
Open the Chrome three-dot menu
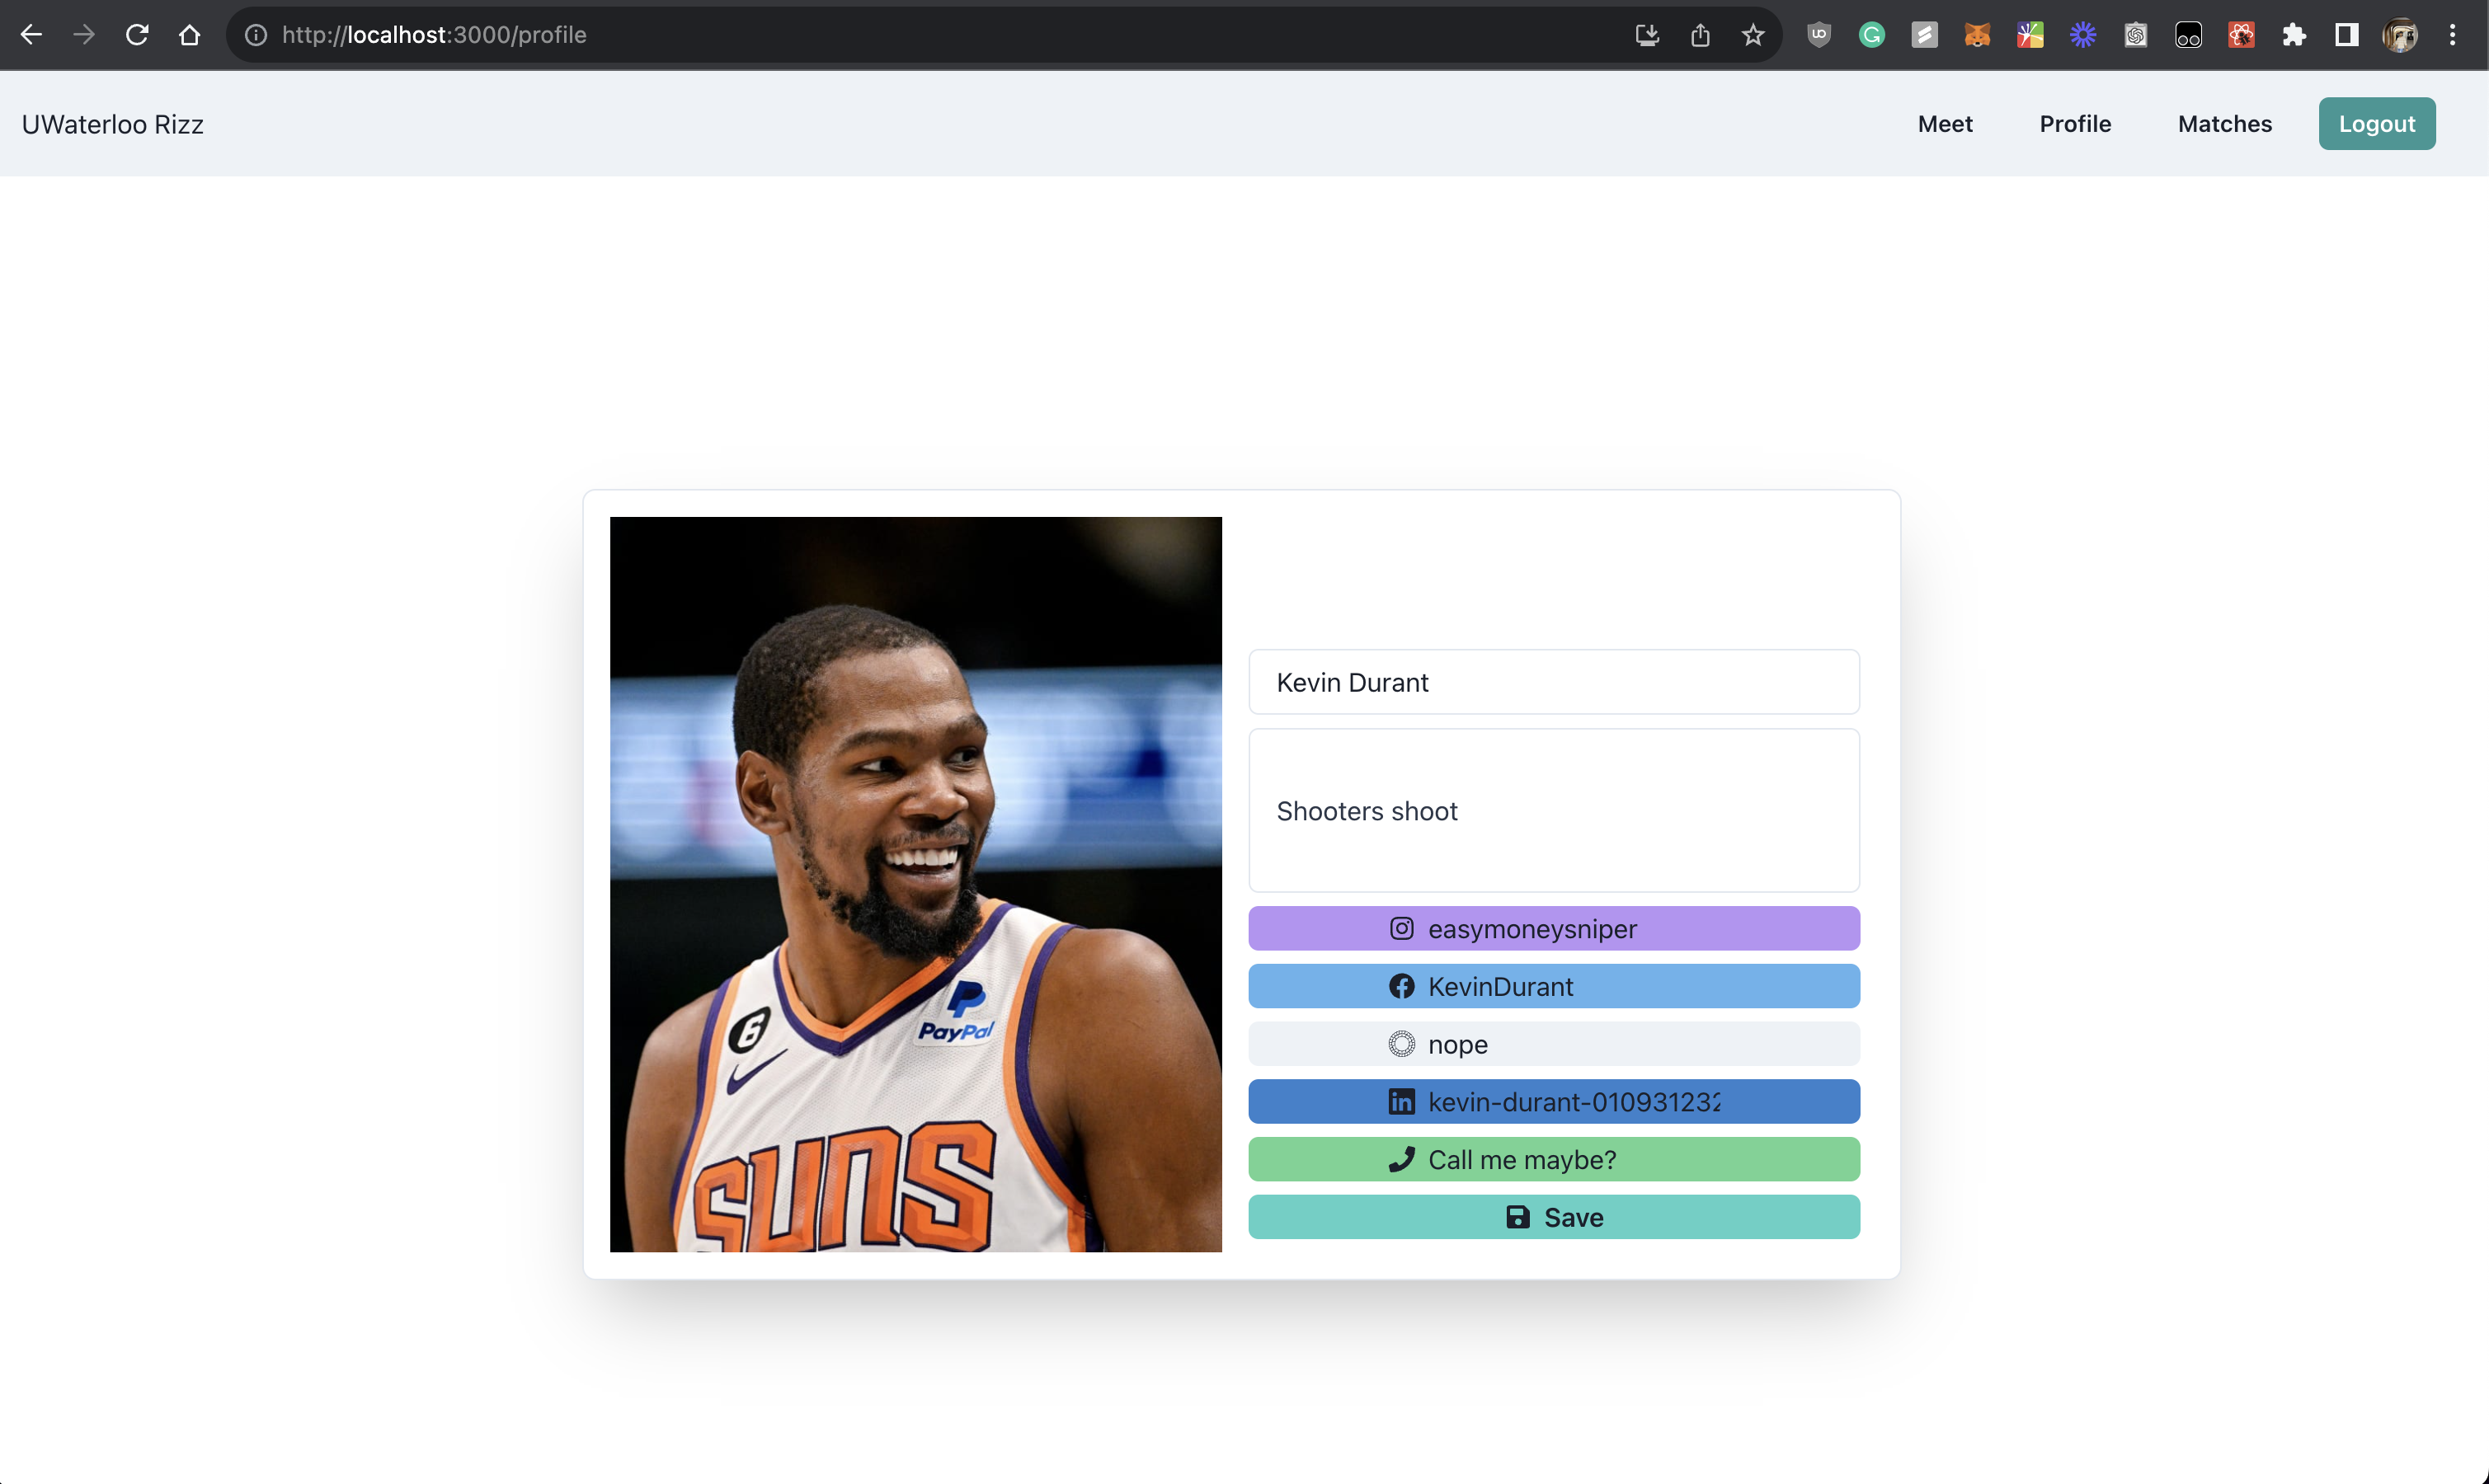(2452, 35)
